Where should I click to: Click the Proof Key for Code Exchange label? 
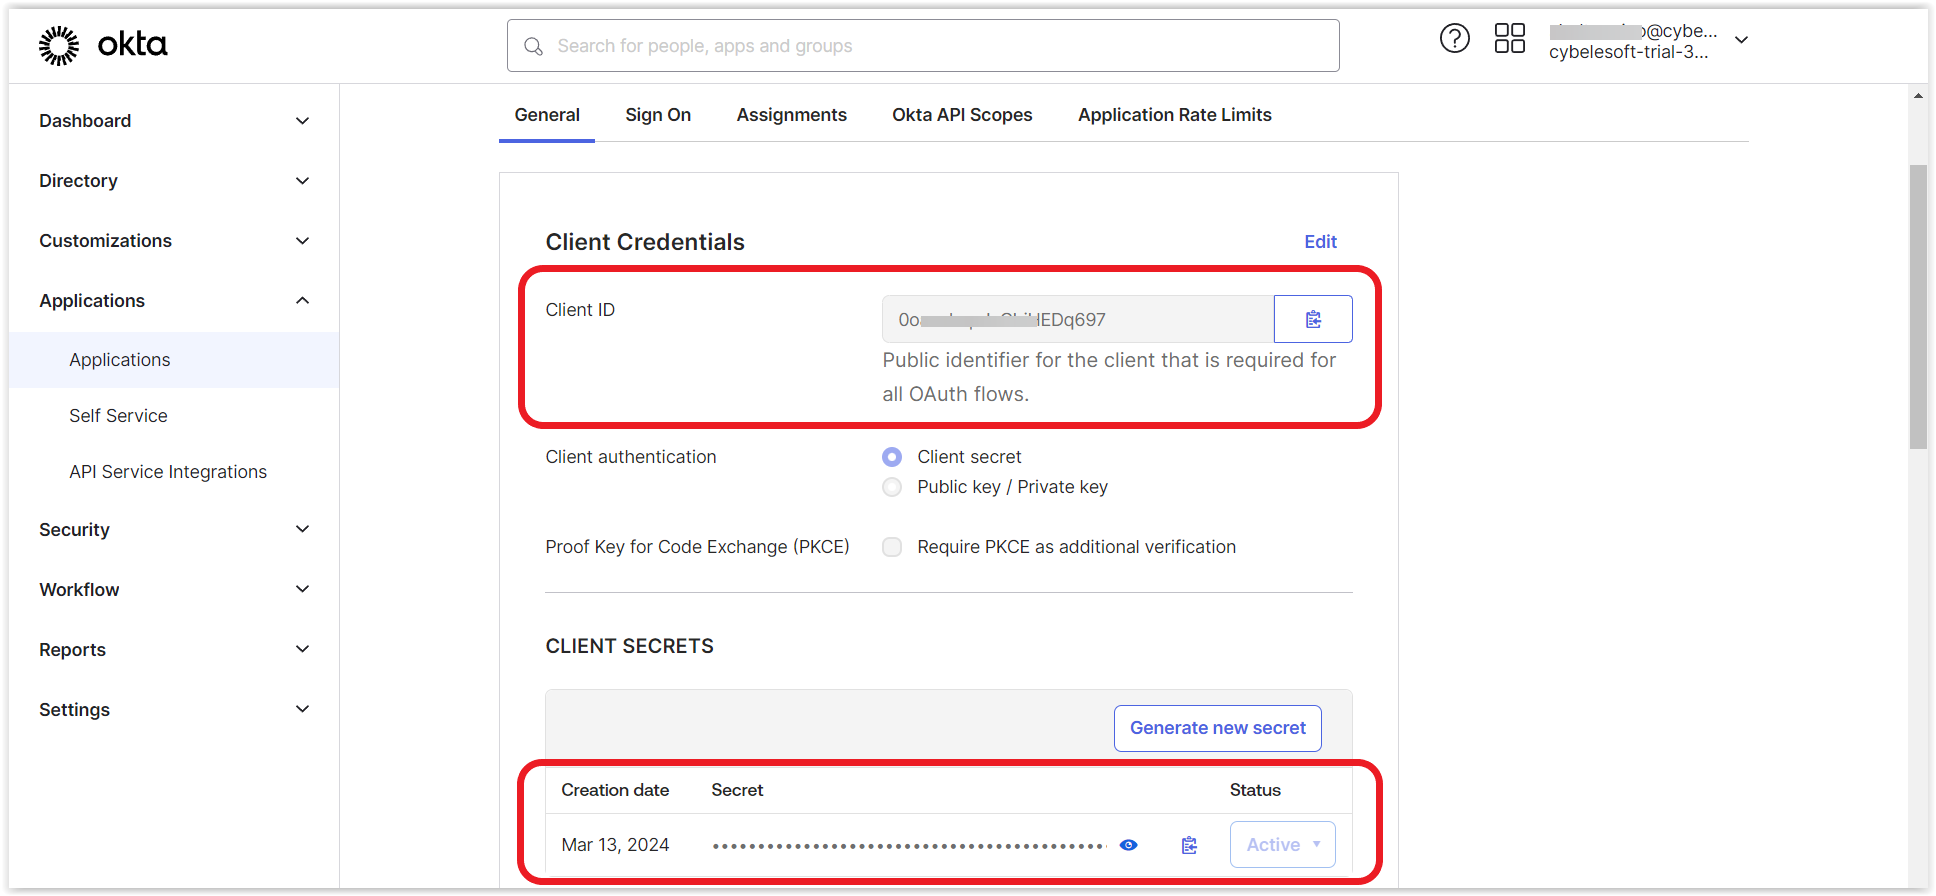pyautogui.click(x=697, y=547)
